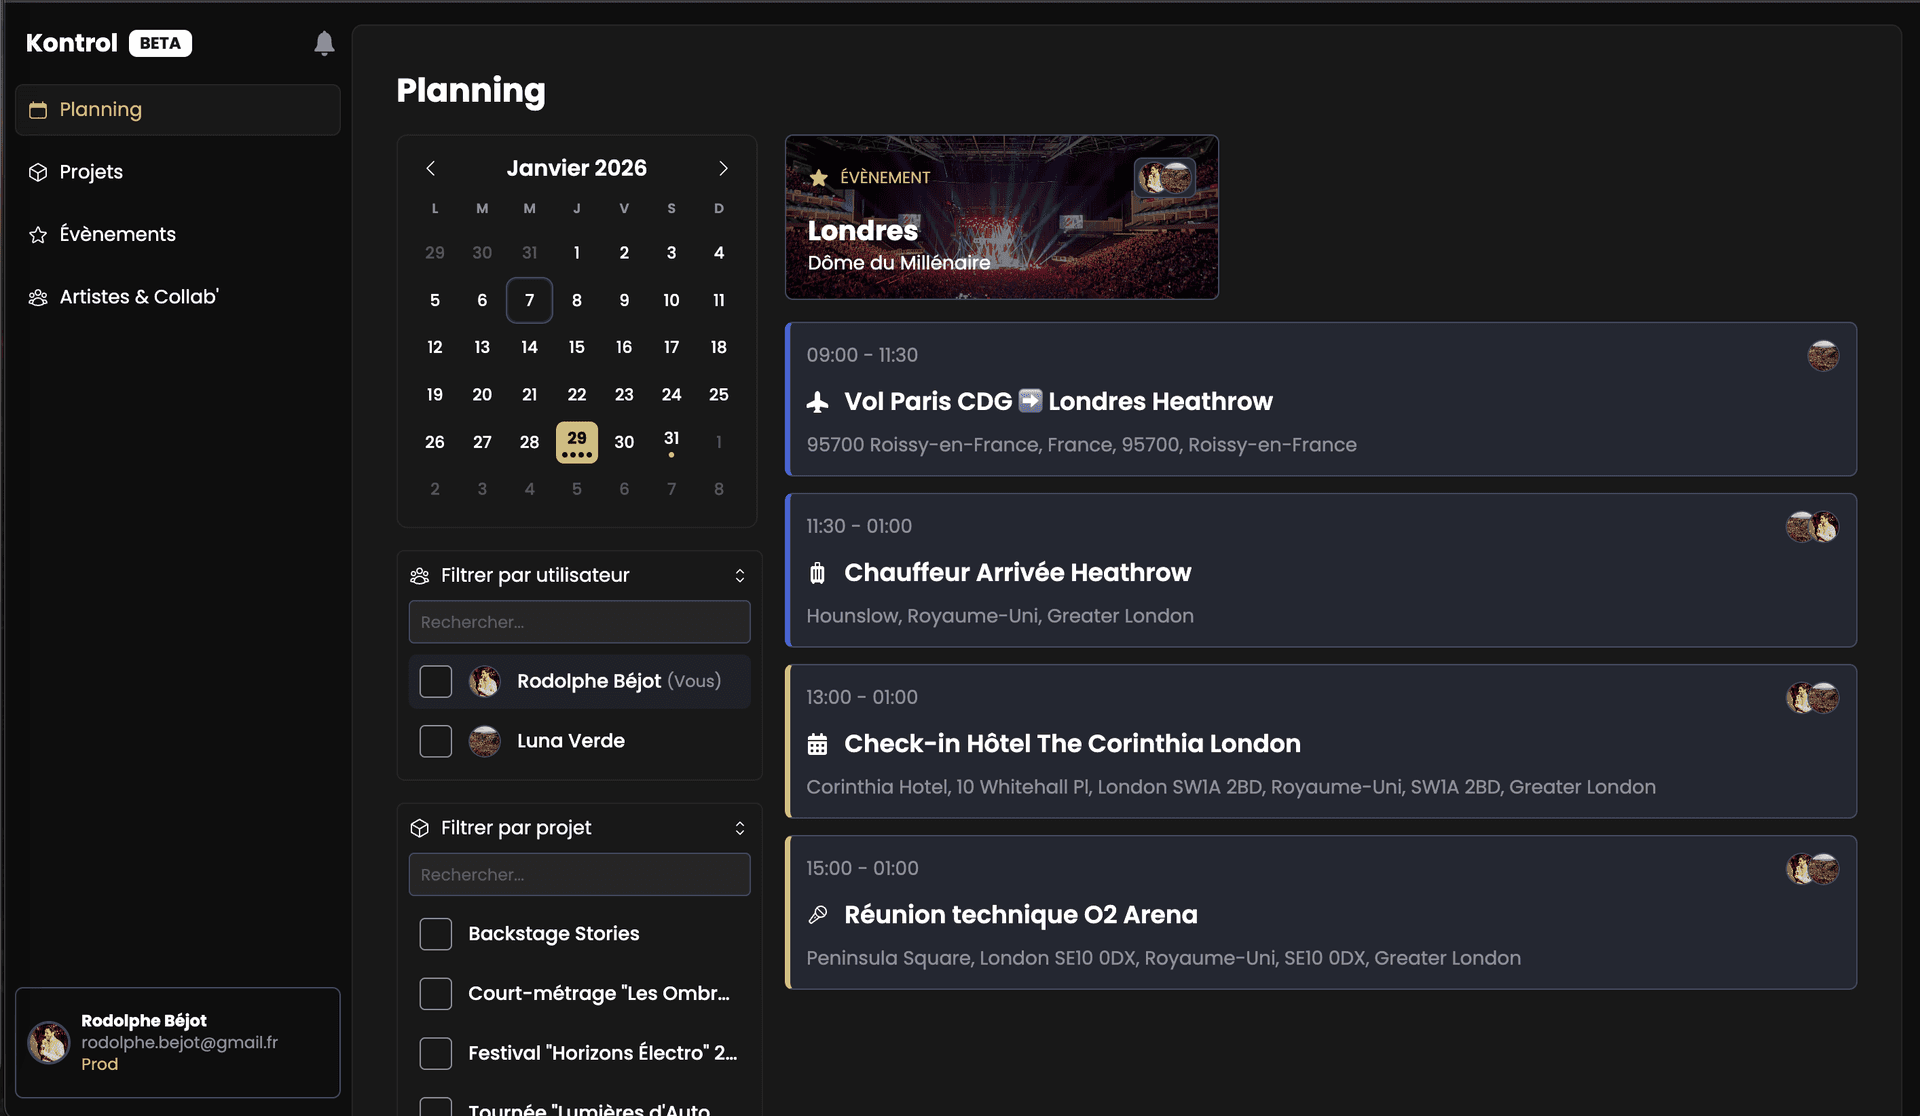Collapse the Filtrer par projet section
The image size is (1920, 1116).
[740, 828]
